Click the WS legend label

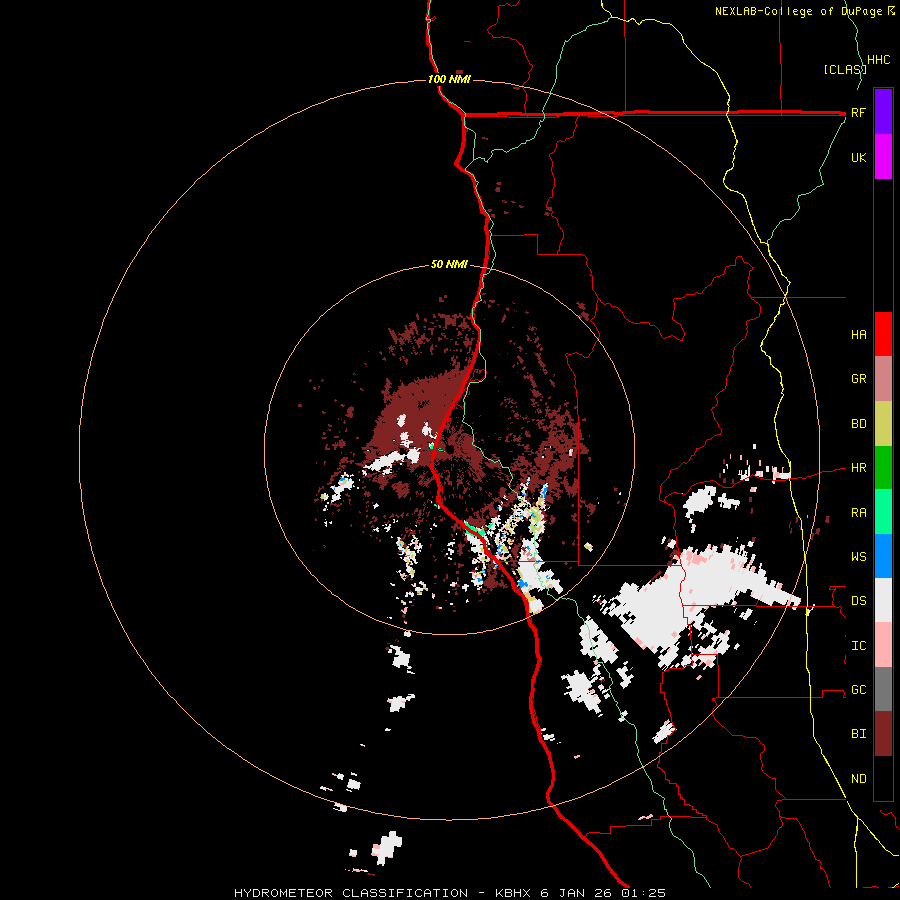[x=858, y=557]
